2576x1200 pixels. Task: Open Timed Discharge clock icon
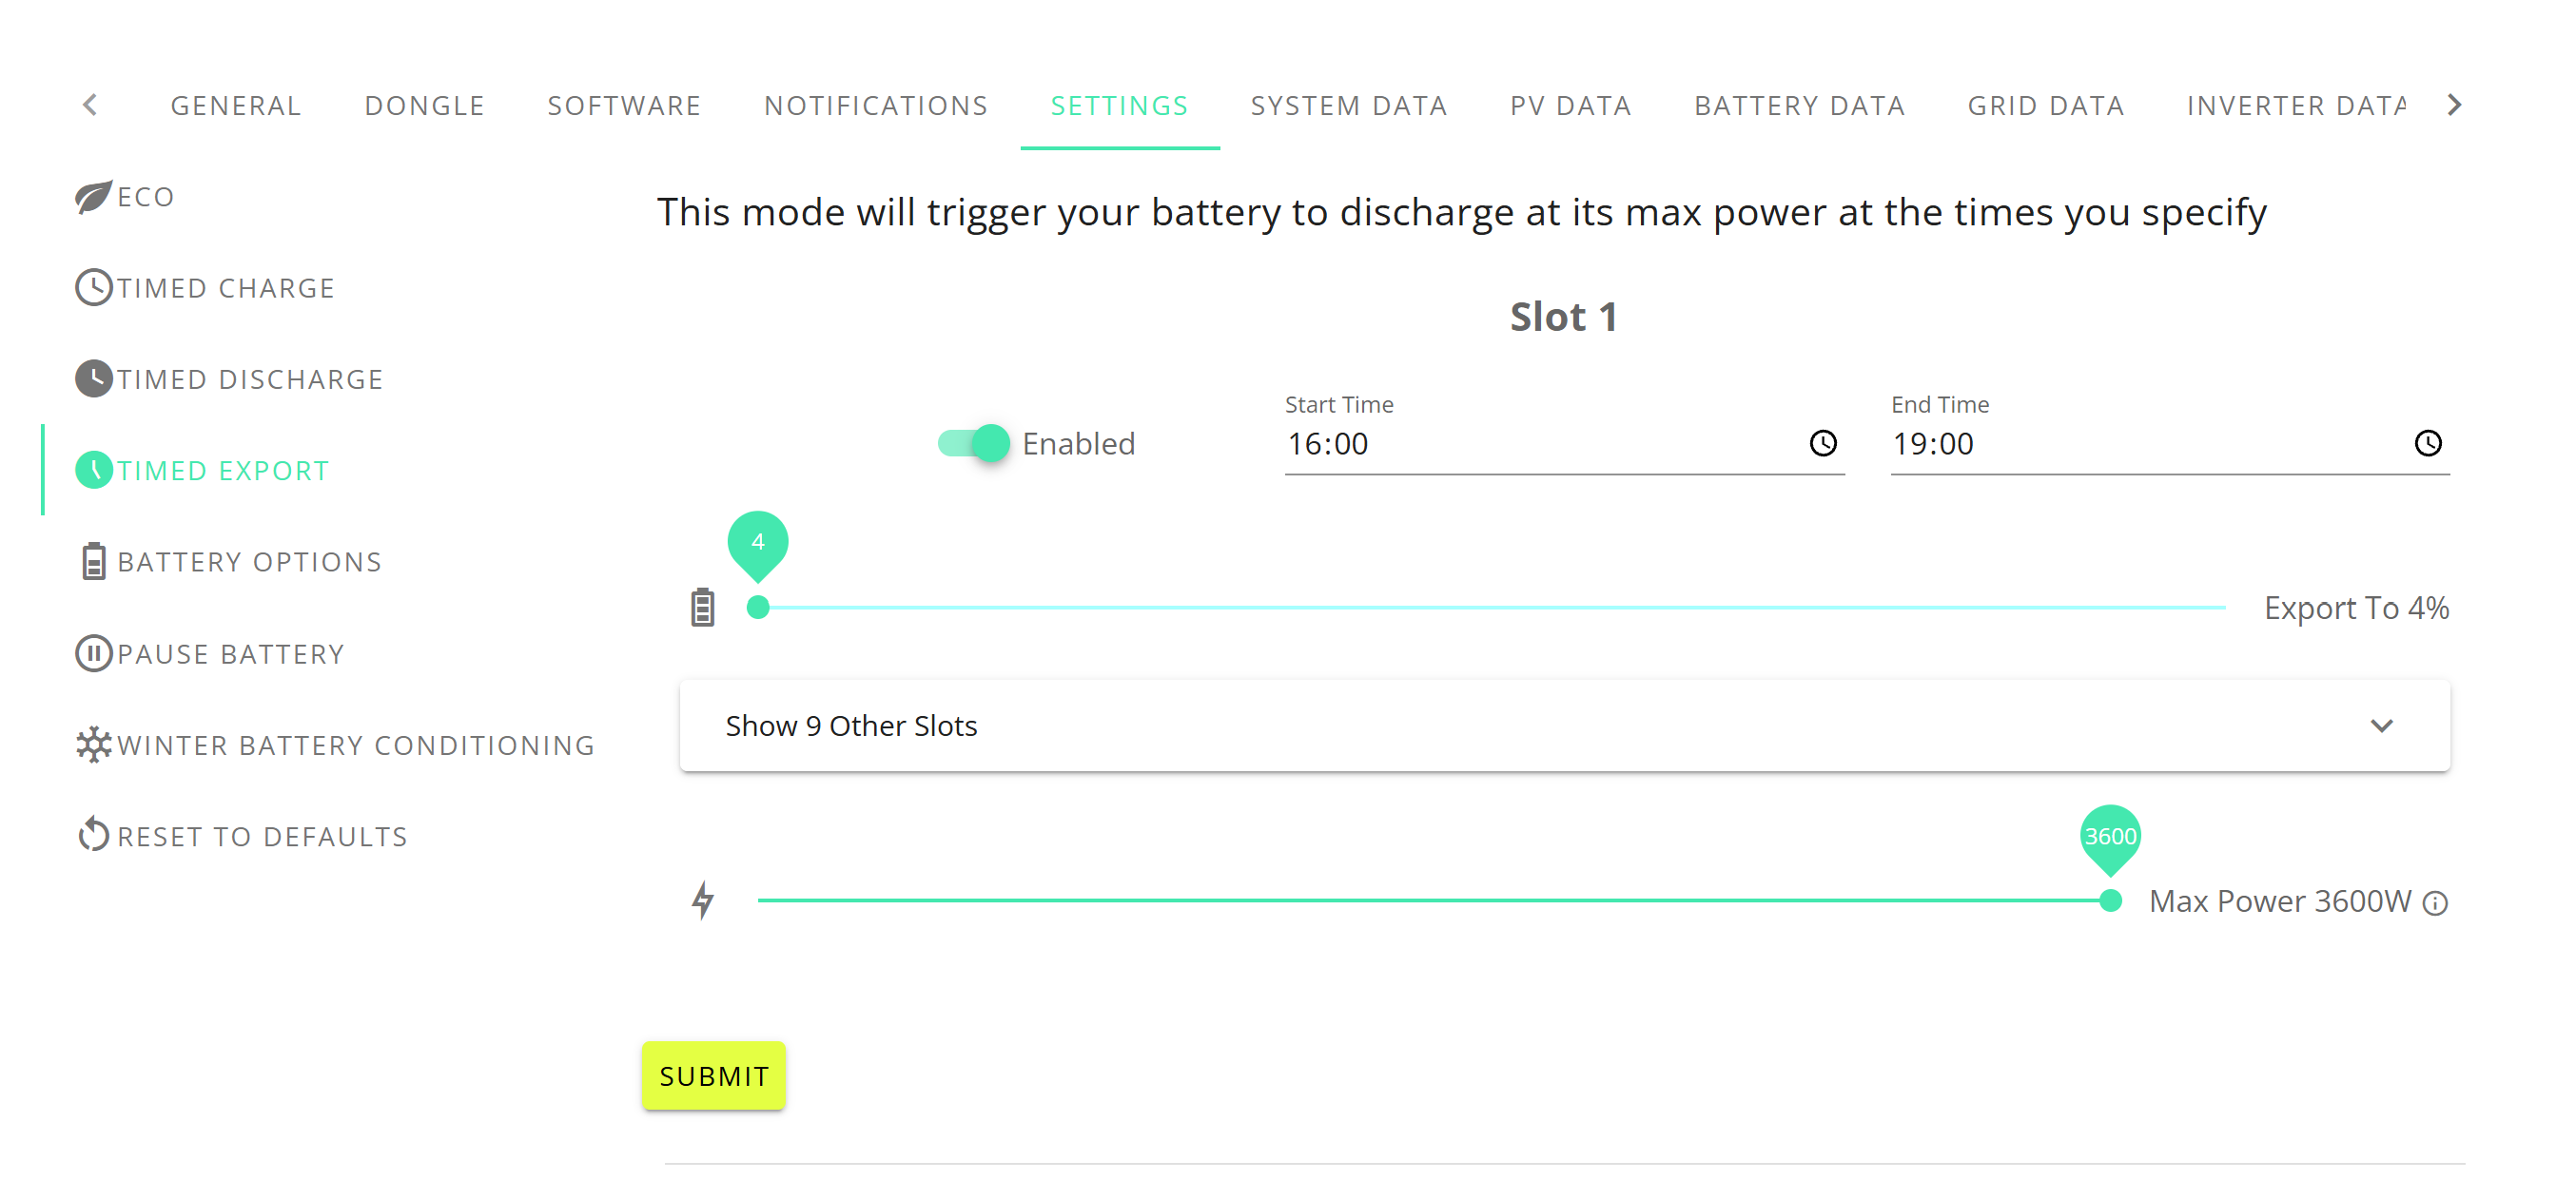(x=93, y=379)
